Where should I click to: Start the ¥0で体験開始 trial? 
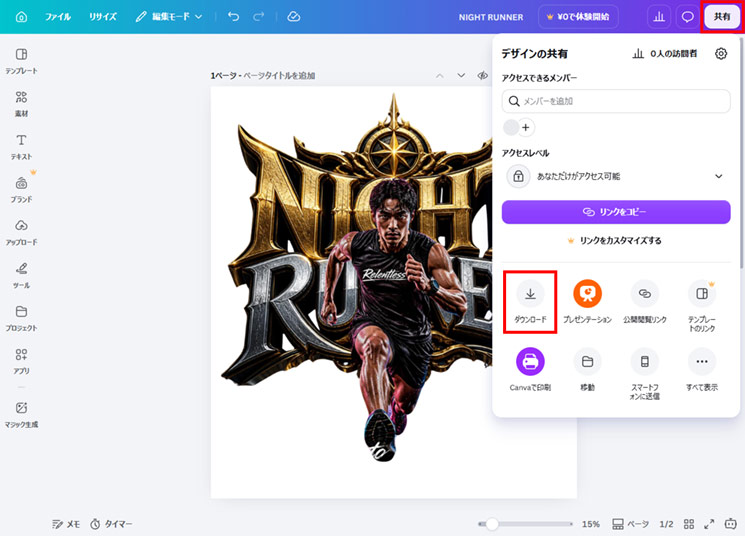[578, 17]
